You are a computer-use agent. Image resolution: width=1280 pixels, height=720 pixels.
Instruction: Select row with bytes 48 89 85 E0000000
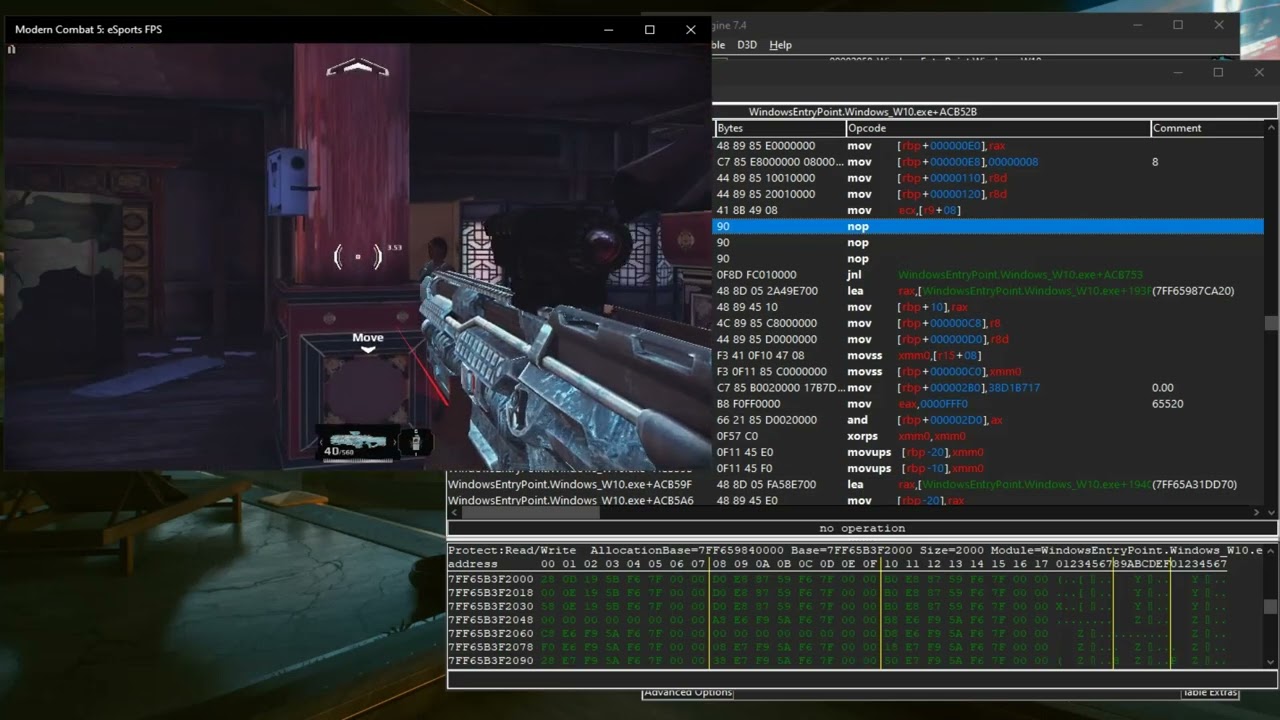pos(988,146)
